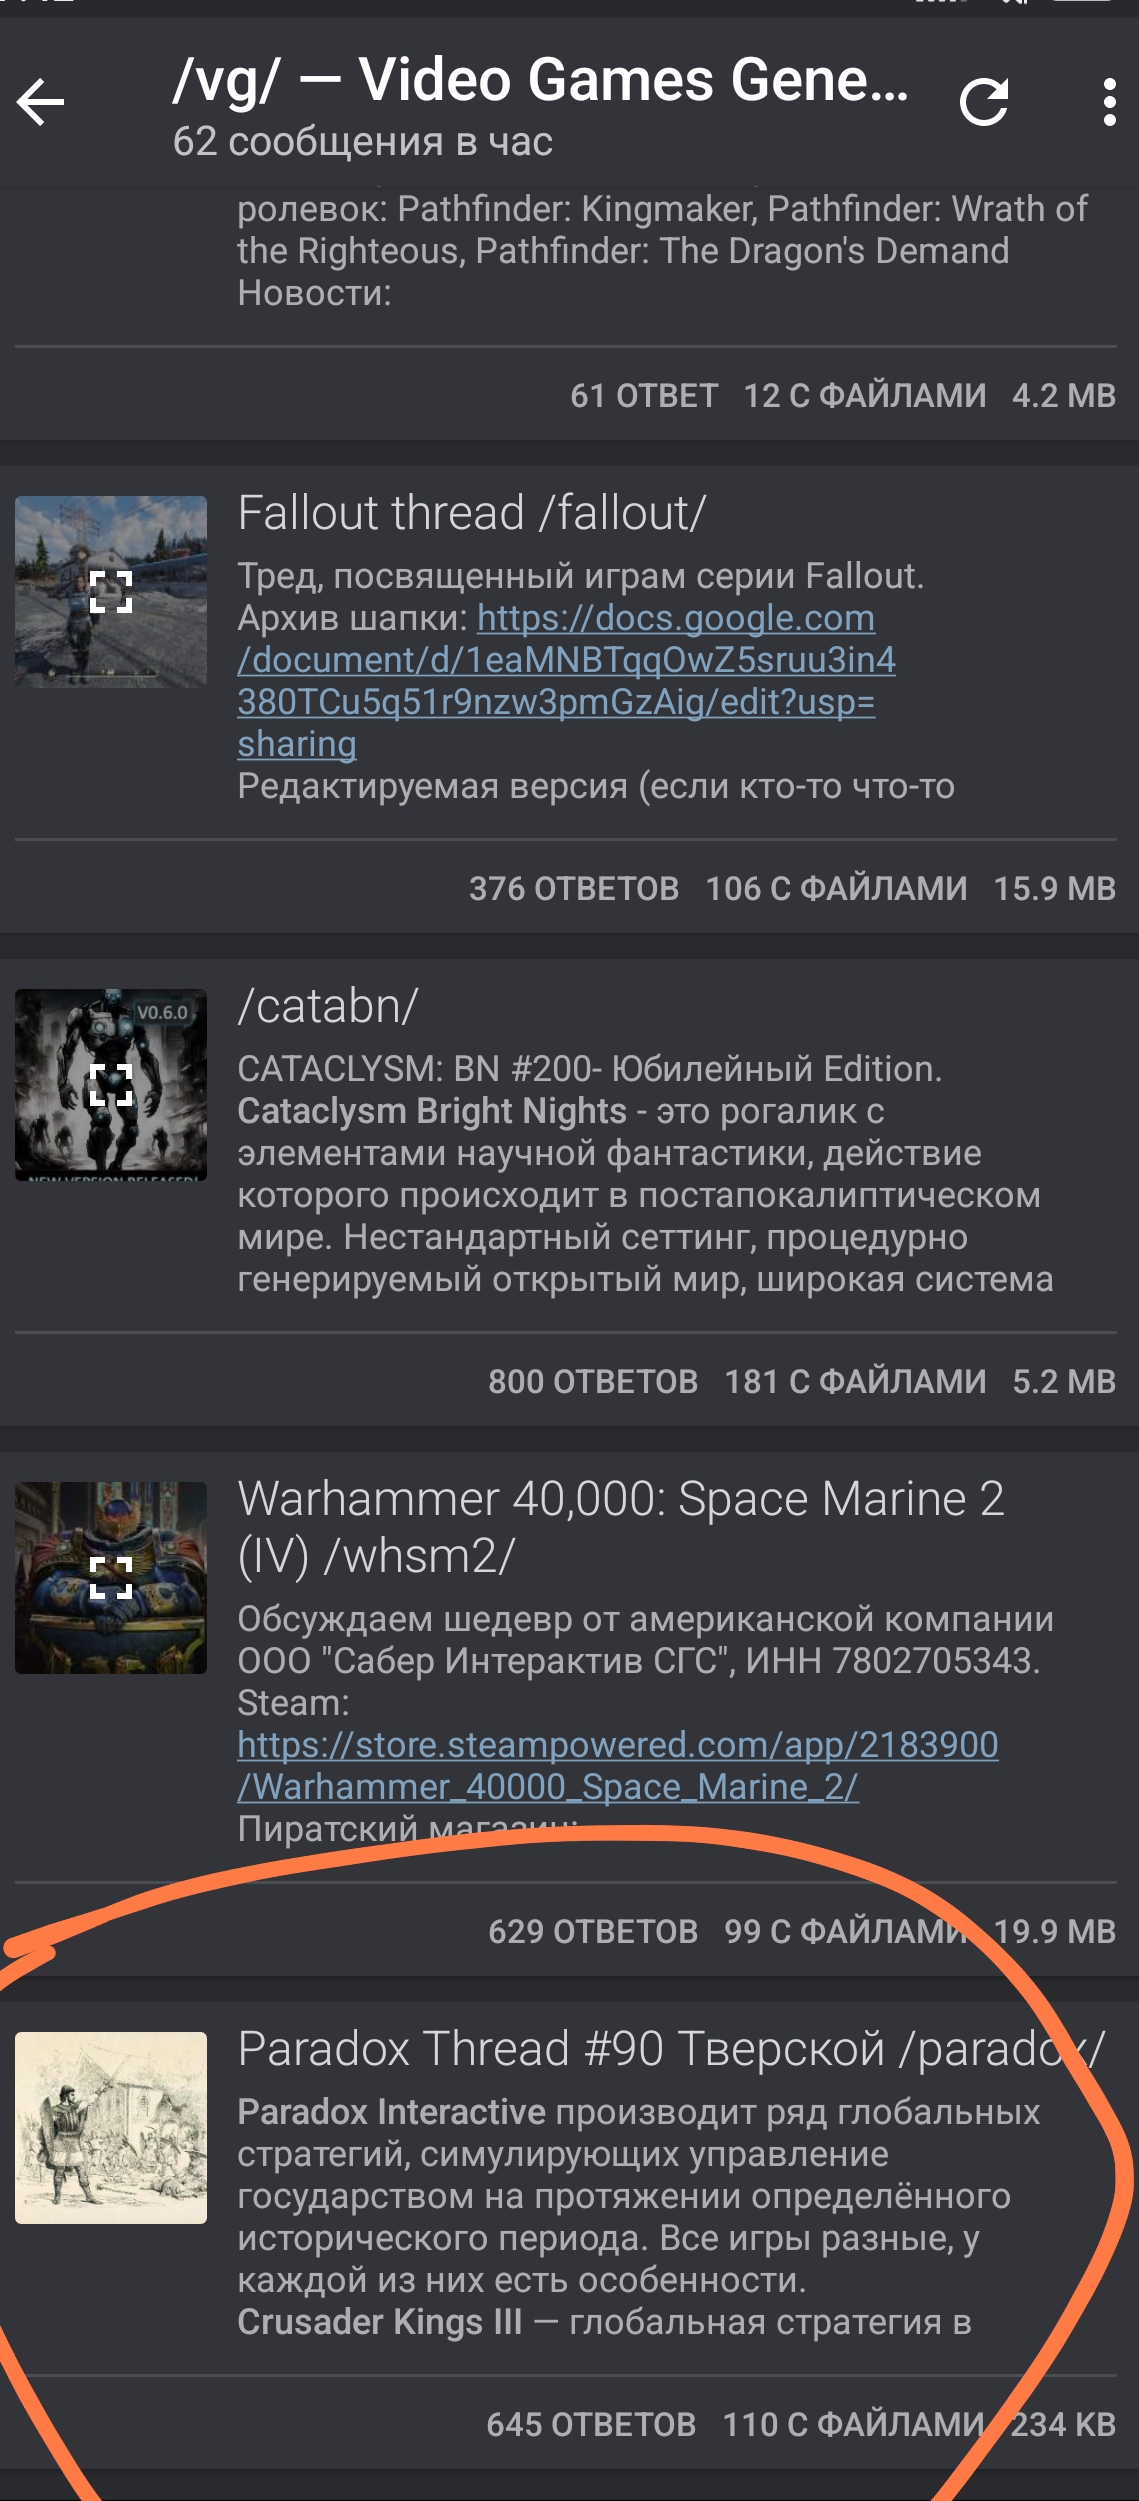
Task: Open the three-dot overflow menu
Action: [1109, 102]
